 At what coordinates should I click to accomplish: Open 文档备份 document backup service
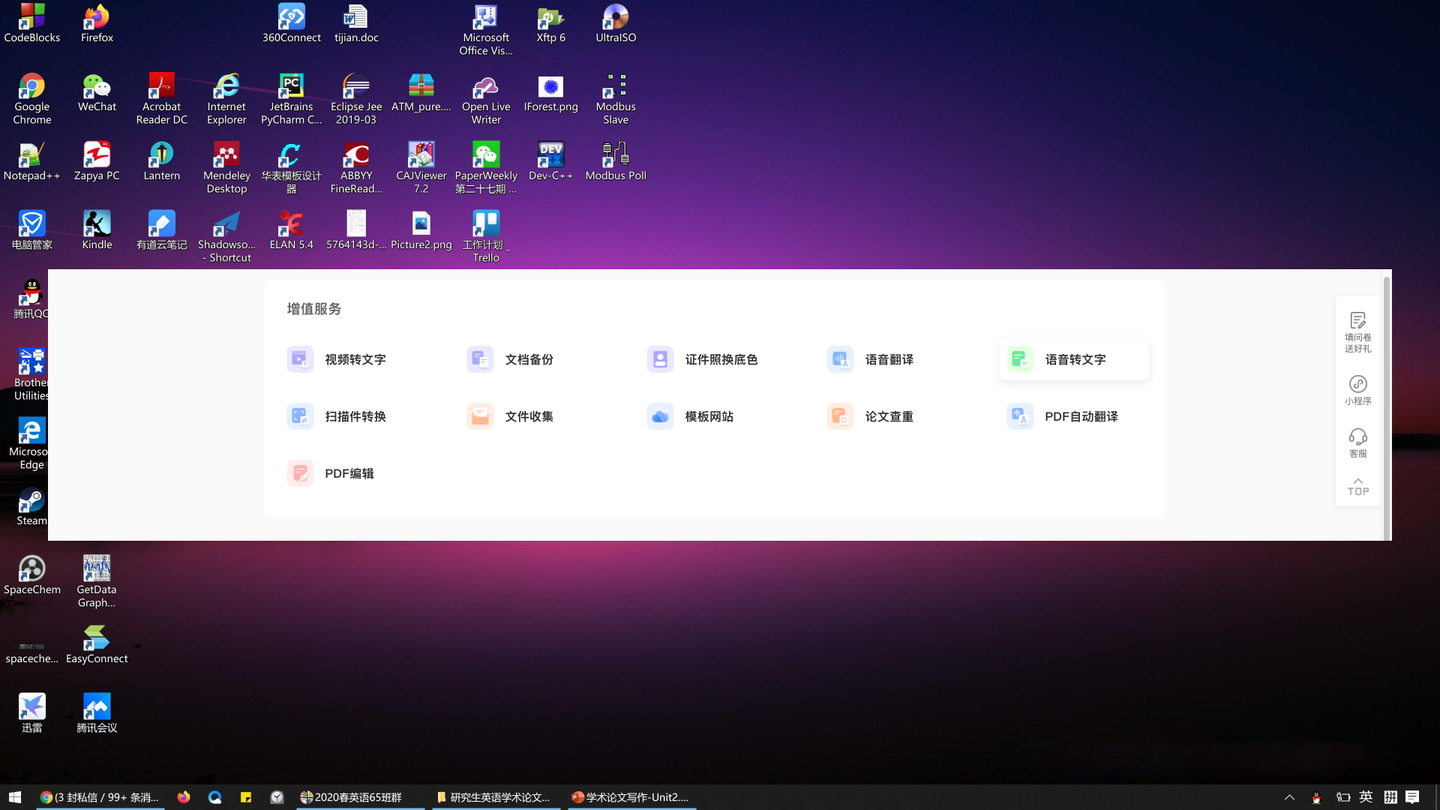pos(511,359)
